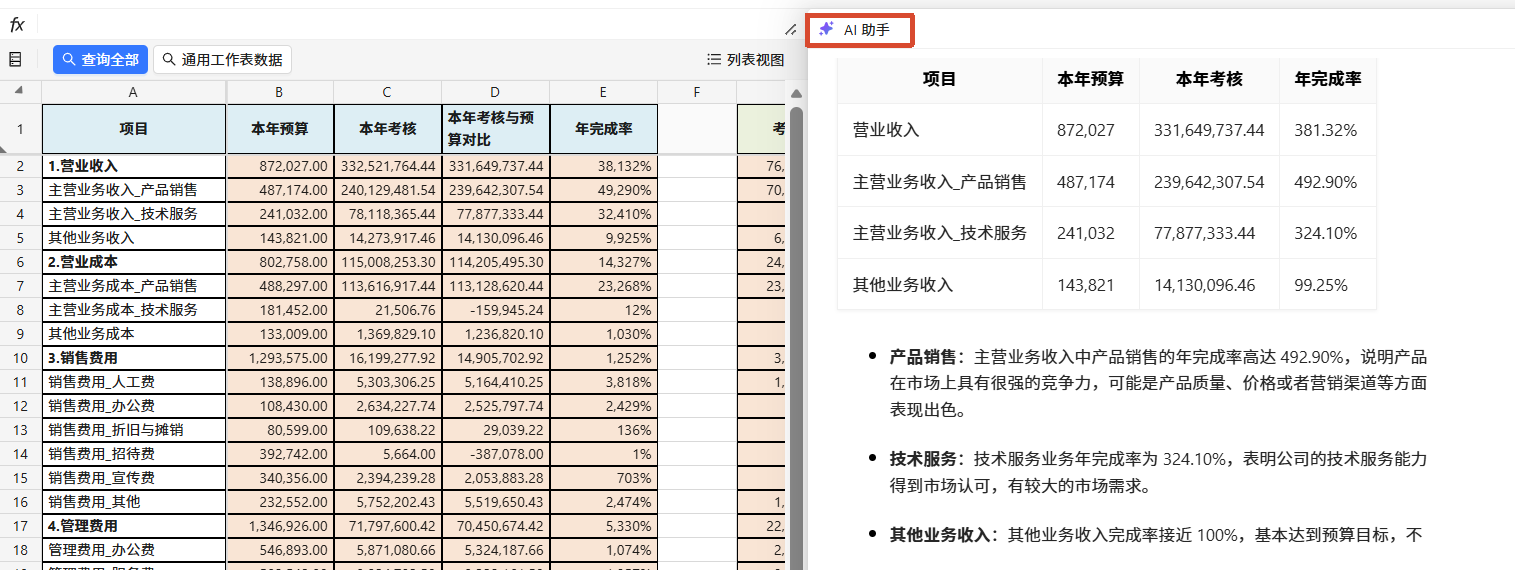Click the select-all corner of the grid

tap(20, 91)
